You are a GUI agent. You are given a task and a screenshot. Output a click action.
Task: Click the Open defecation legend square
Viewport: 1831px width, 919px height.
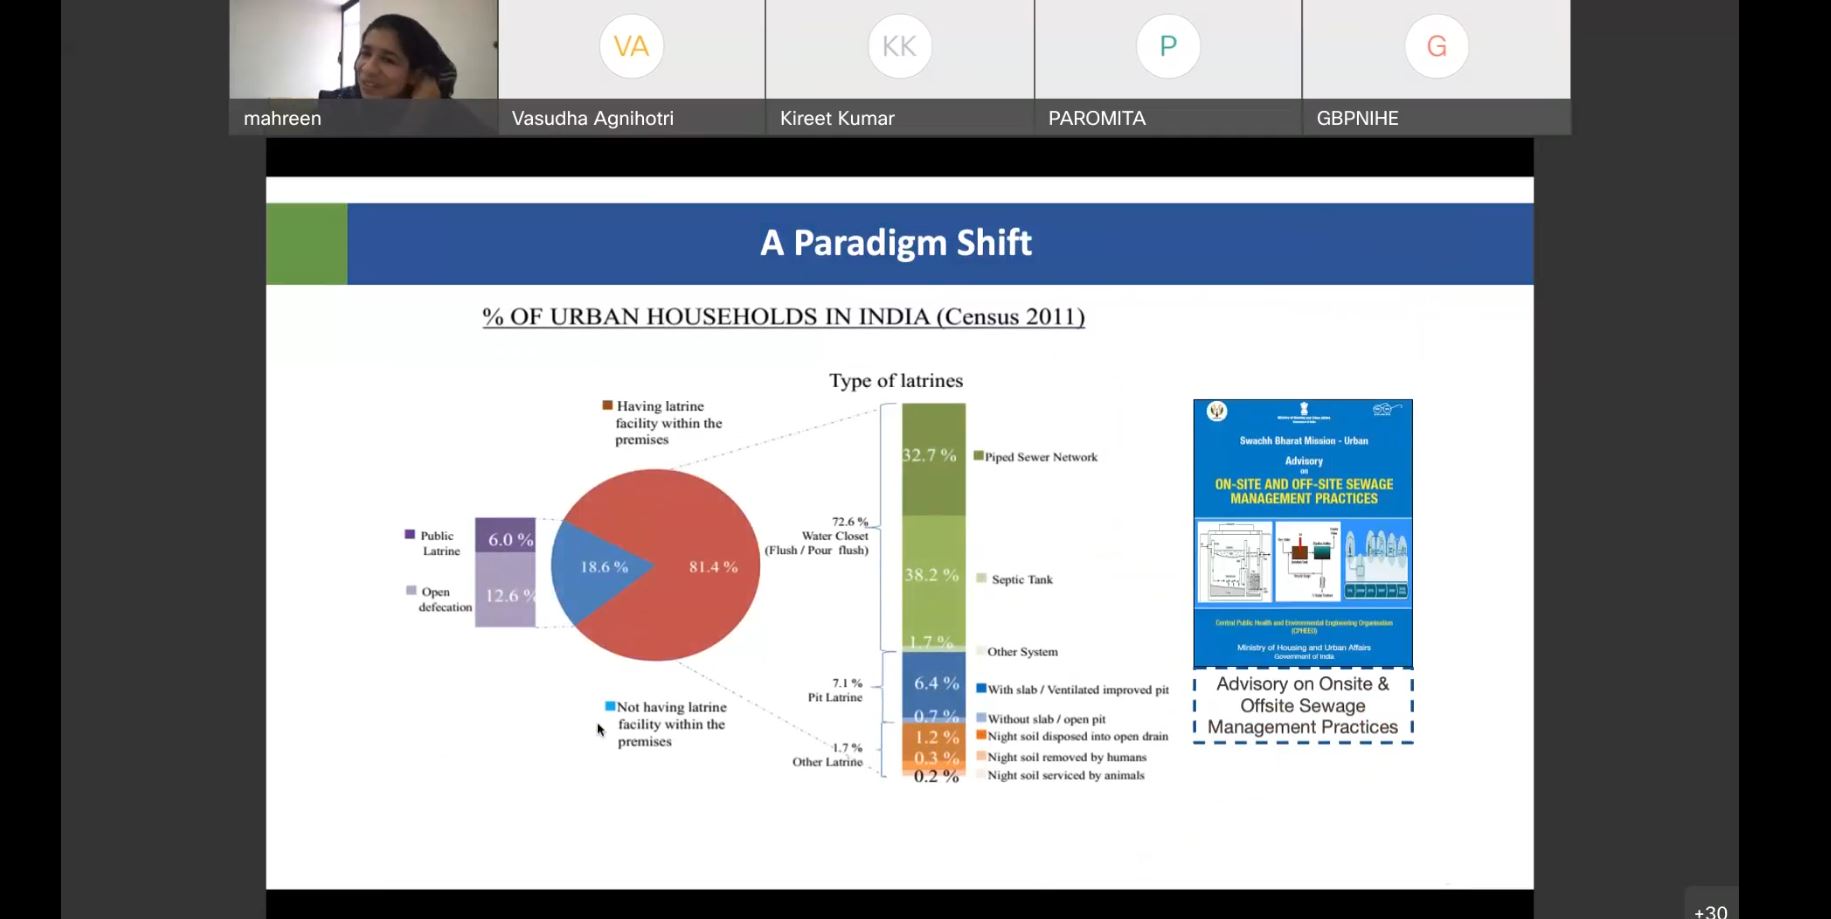click(x=410, y=591)
